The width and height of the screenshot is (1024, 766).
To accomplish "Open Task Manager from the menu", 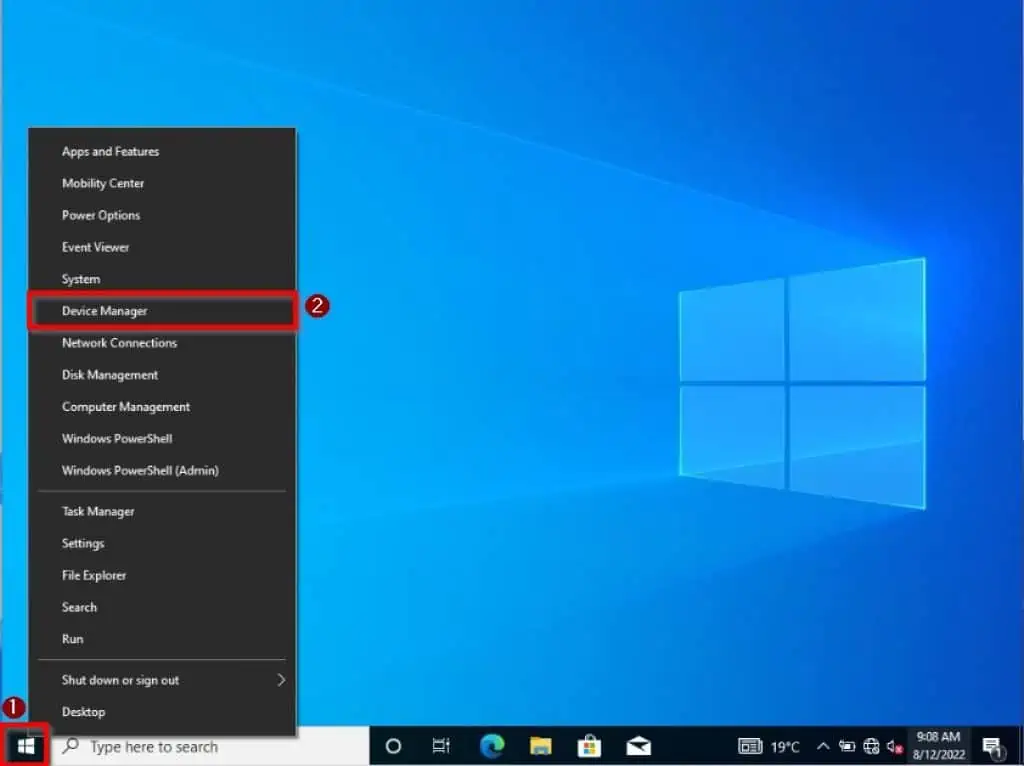I will tap(162, 512).
